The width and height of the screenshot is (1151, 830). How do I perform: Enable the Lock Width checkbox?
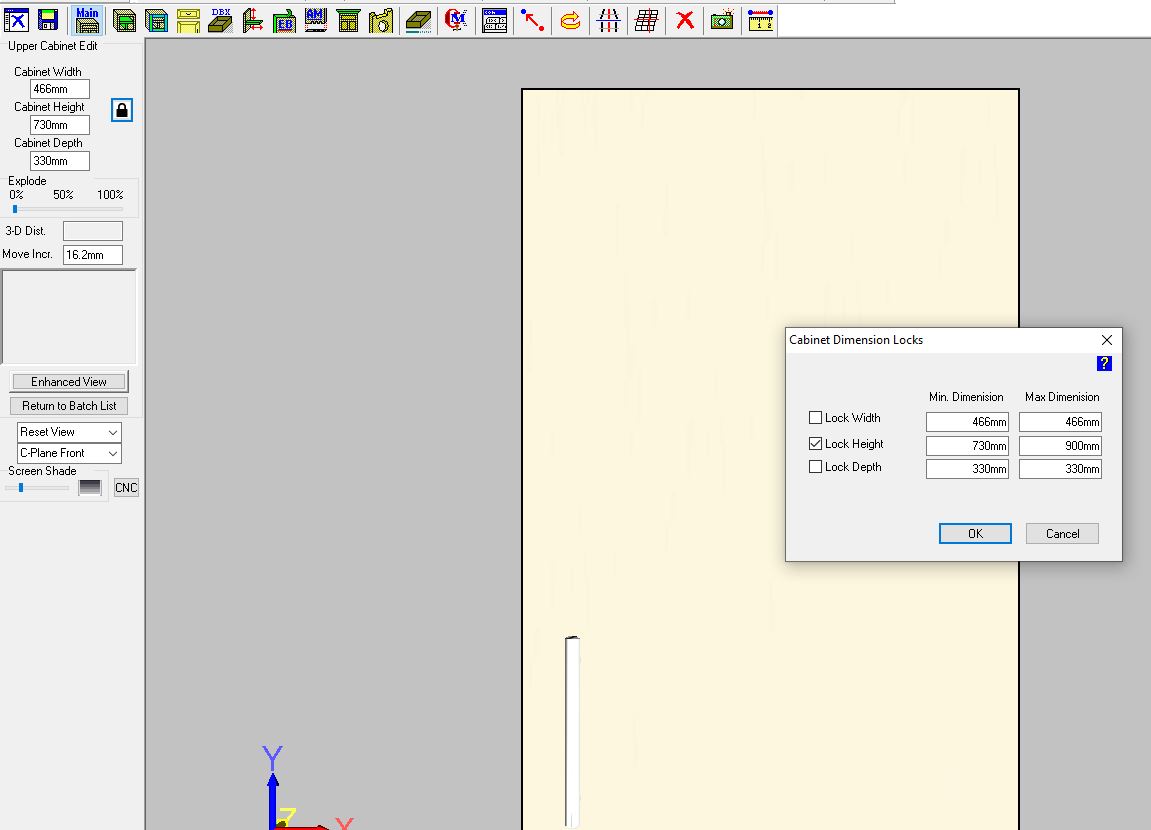pos(816,418)
